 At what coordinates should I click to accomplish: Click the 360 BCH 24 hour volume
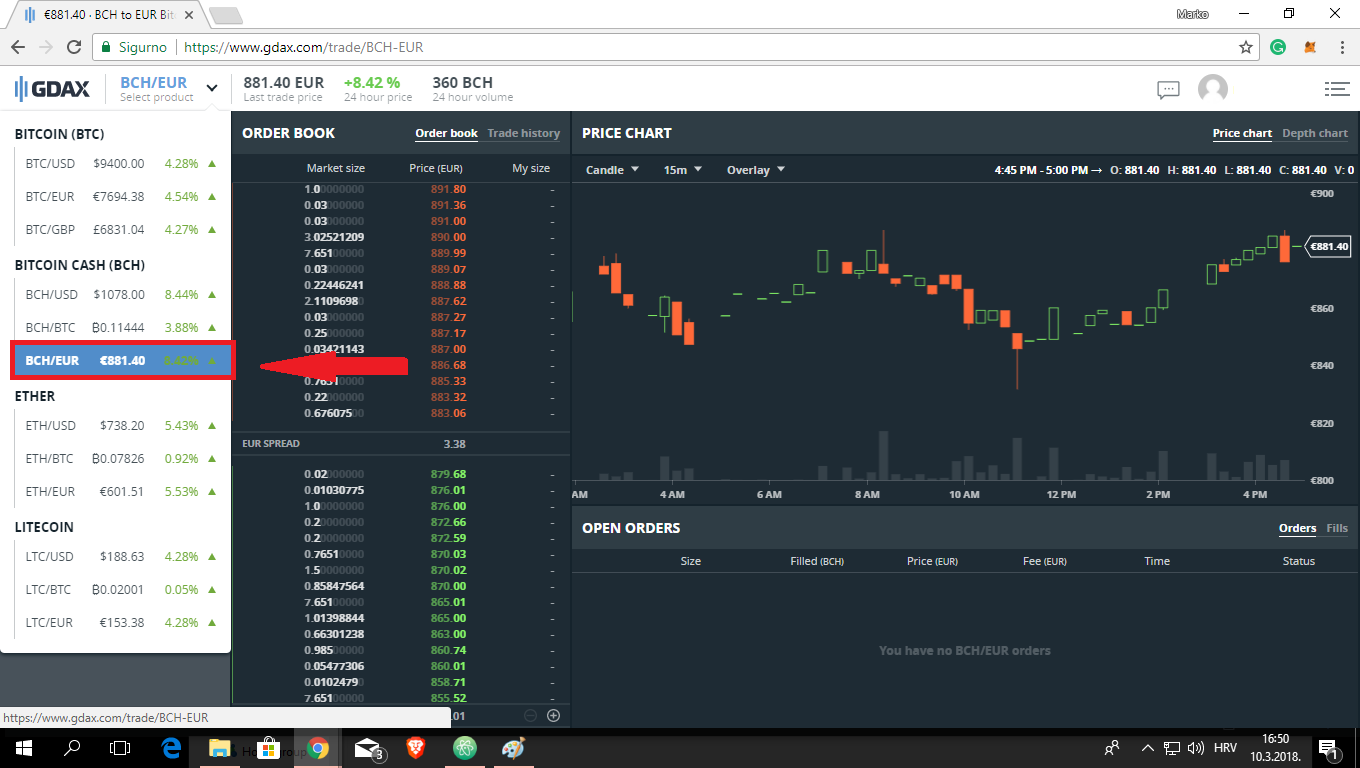[x=462, y=83]
